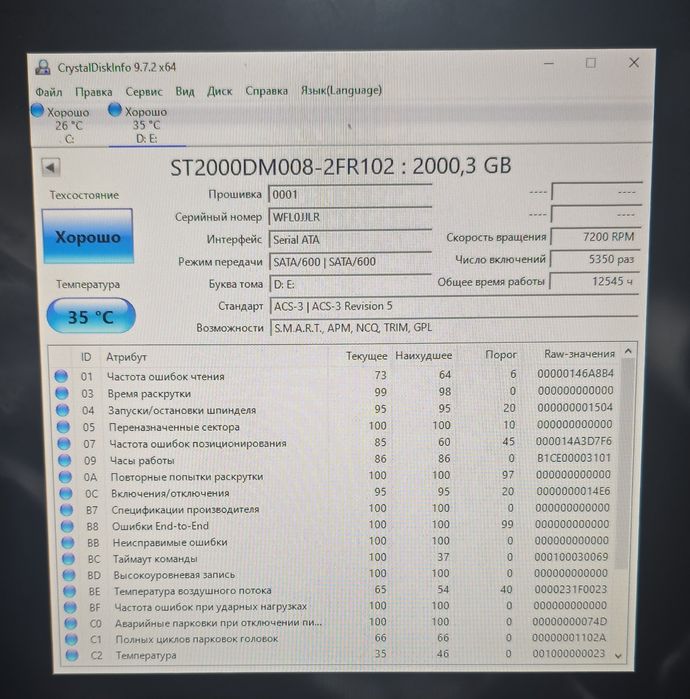This screenshot has height=699, width=690.
Task: Click status dot for Часы работы
Action: (x=65, y=460)
